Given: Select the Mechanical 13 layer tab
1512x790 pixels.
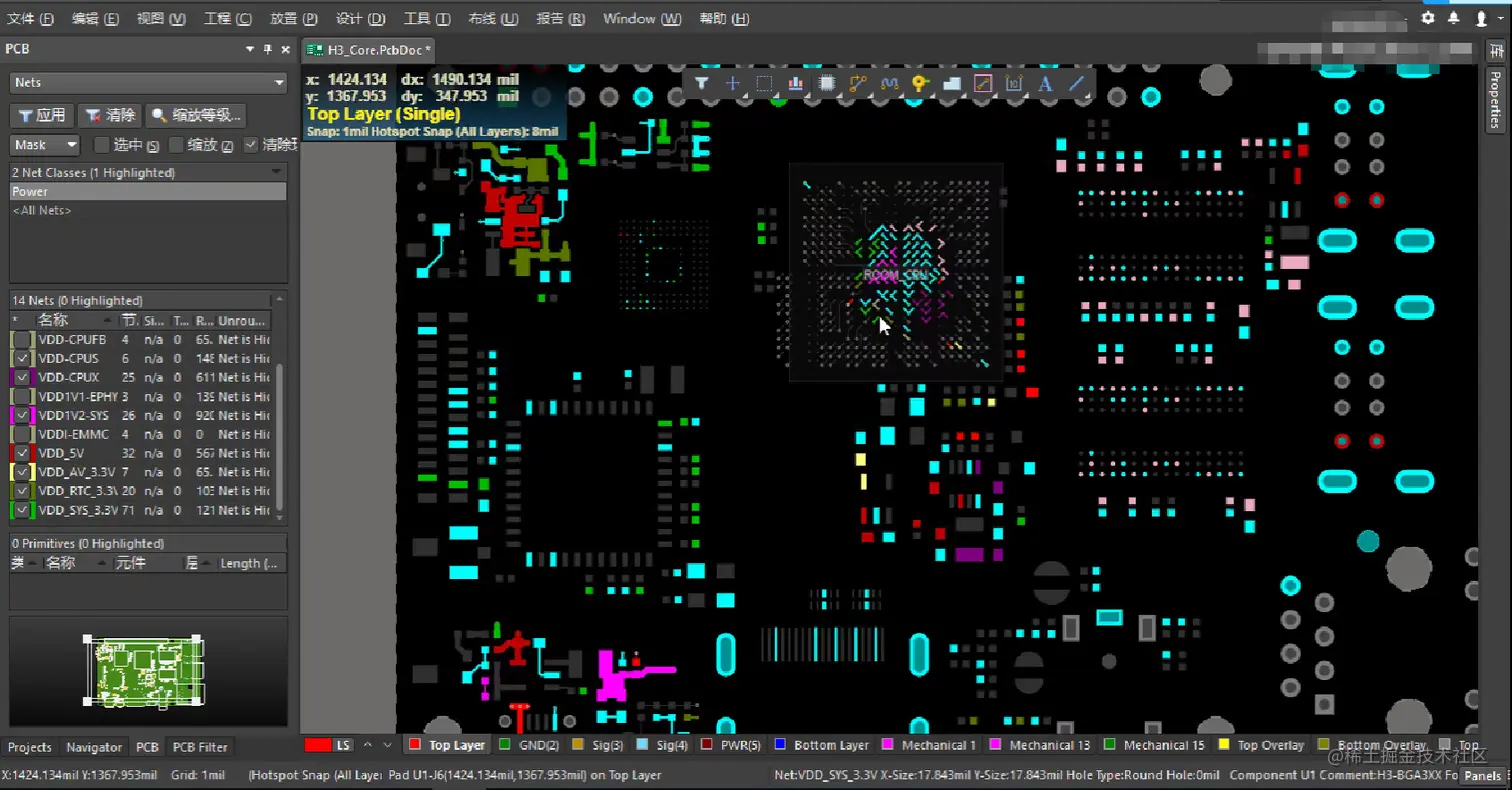Looking at the screenshot, I should [1040, 745].
